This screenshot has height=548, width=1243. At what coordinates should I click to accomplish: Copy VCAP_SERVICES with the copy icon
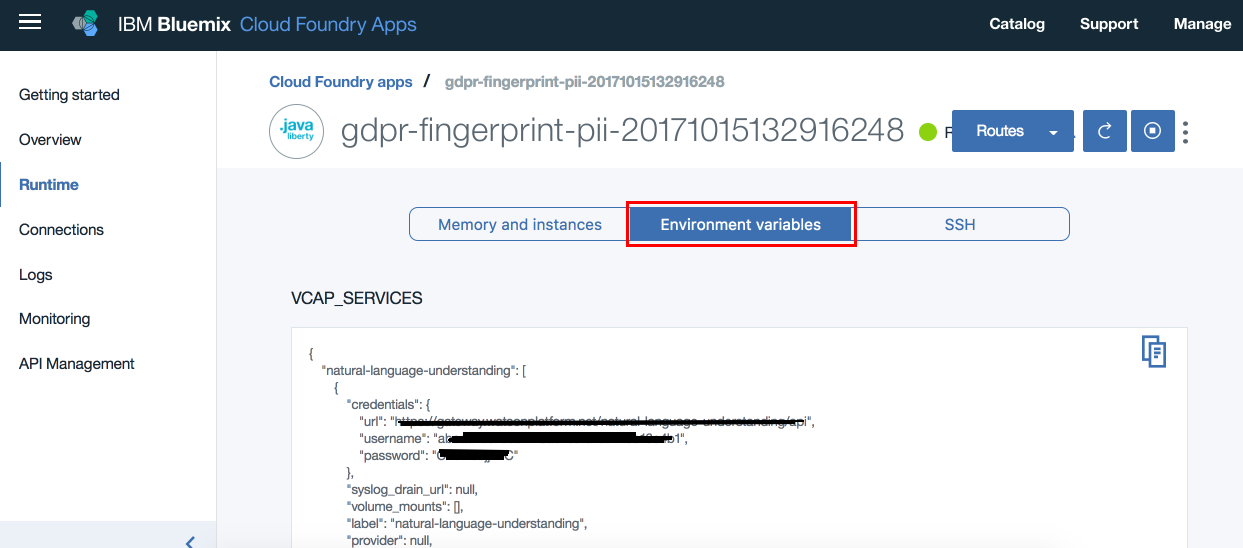[1154, 351]
